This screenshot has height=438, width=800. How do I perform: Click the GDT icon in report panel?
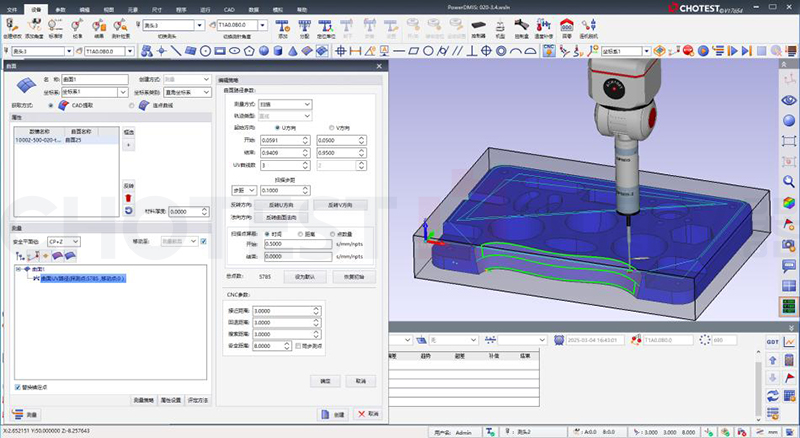(x=772, y=342)
